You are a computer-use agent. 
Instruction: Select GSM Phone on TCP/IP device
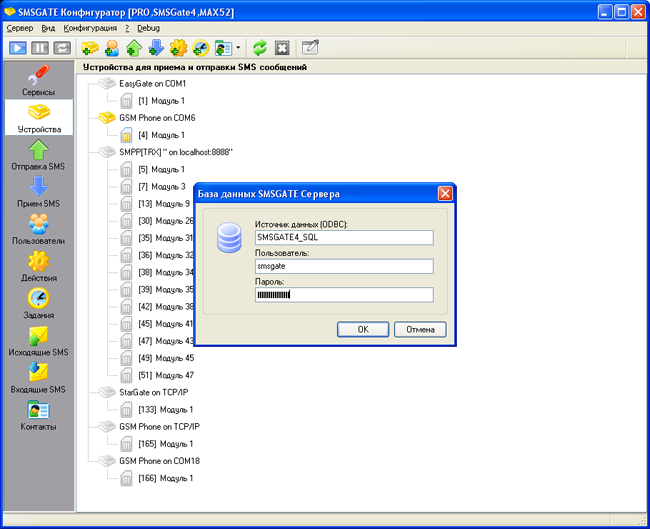[159, 427]
